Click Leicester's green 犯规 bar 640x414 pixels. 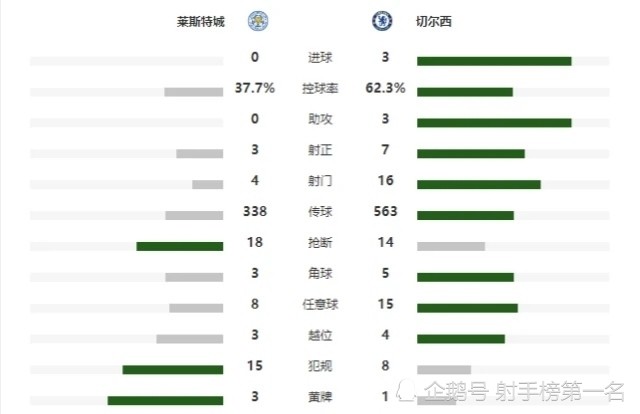pyautogui.click(x=173, y=369)
